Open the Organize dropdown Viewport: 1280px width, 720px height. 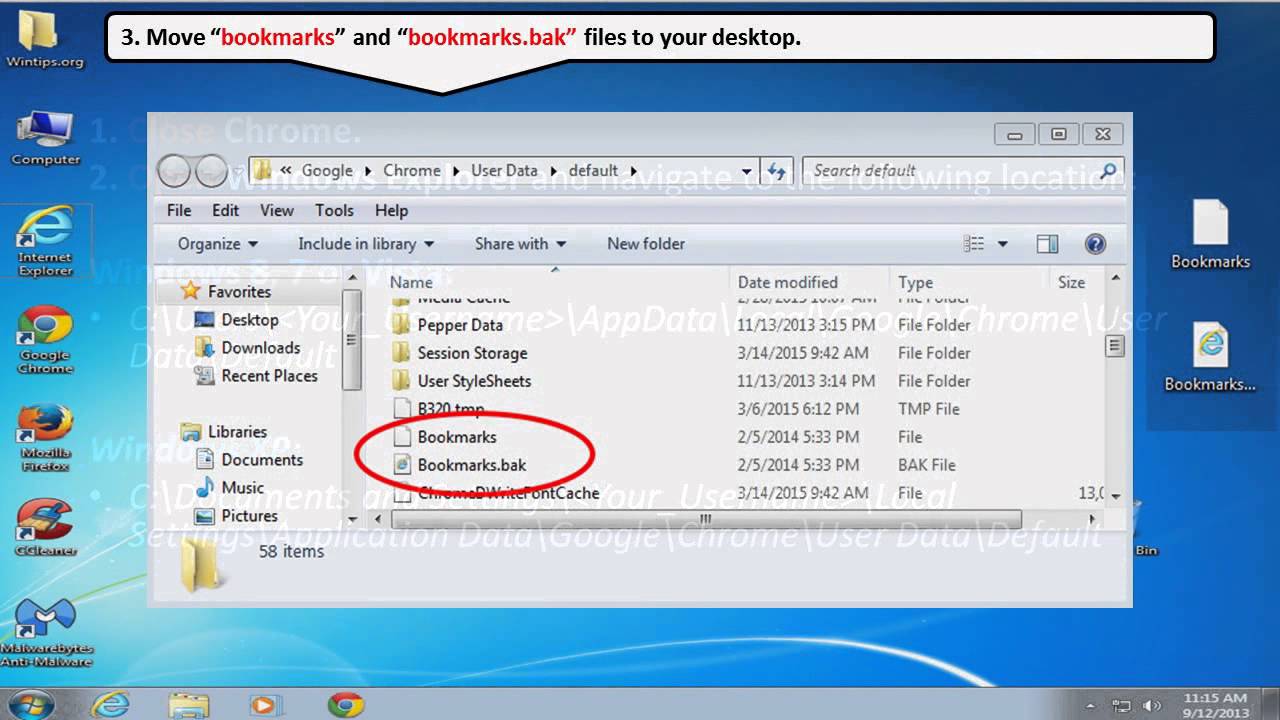[218, 244]
